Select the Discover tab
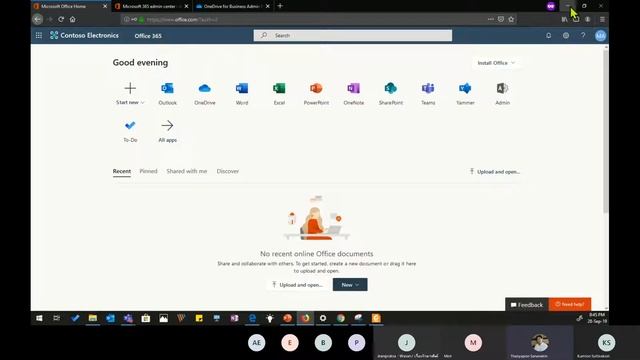Image resolution: width=640 pixels, height=360 pixels. (228, 171)
